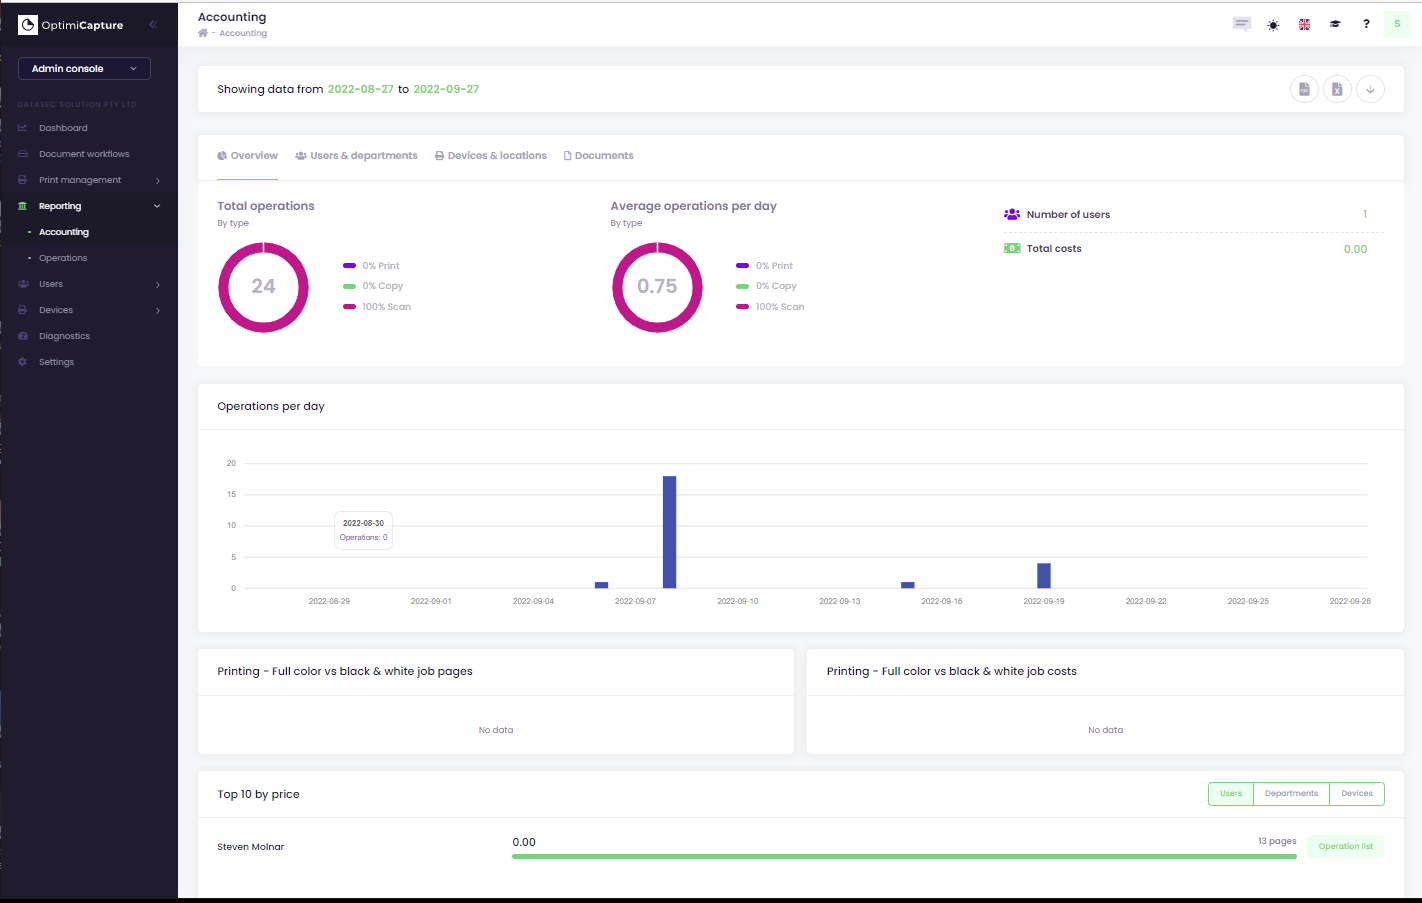
Task: Toggle 0% Copy legend under Total operations
Action: click(x=373, y=286)
